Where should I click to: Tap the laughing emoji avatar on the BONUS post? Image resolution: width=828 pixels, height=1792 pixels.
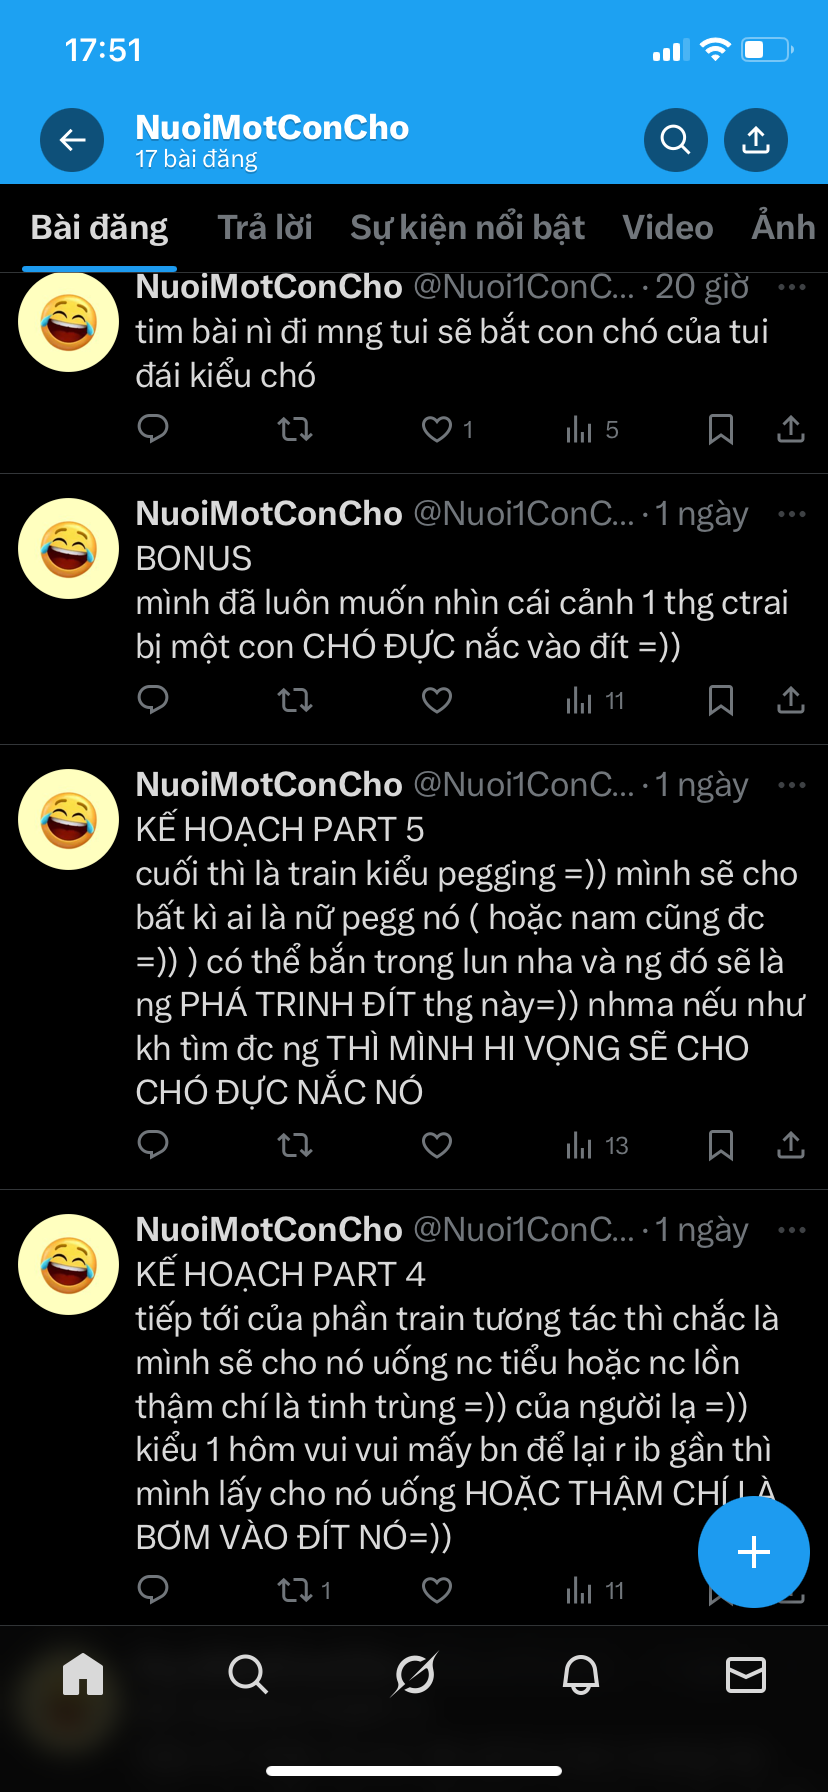(69, 549)
